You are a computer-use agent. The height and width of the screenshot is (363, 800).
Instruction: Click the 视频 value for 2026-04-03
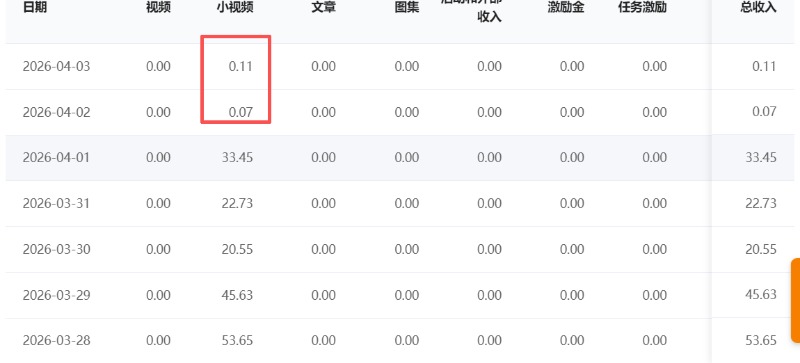(x=158, y=66)
